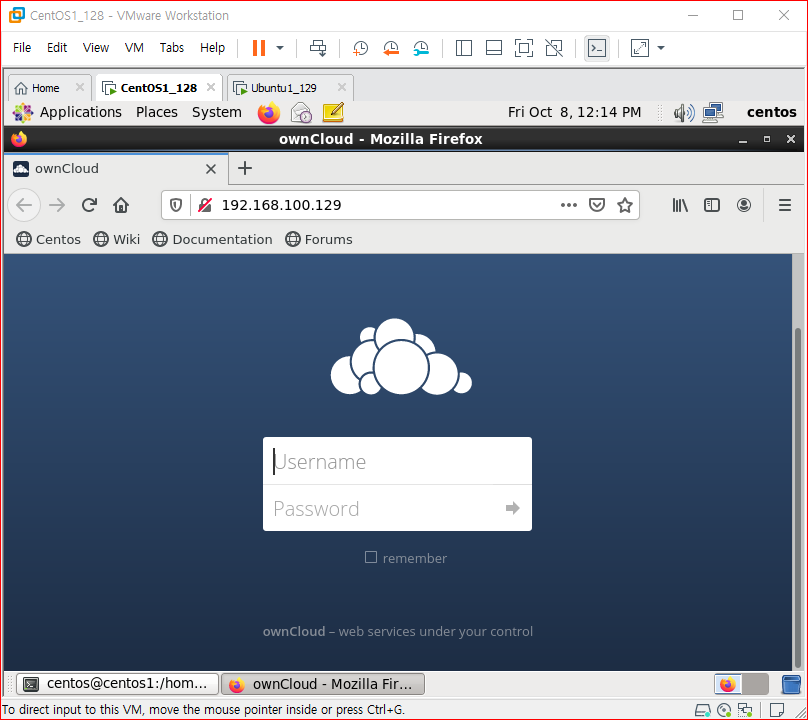Open the VMware console view button
808x720 pixels.
[597, 48]
